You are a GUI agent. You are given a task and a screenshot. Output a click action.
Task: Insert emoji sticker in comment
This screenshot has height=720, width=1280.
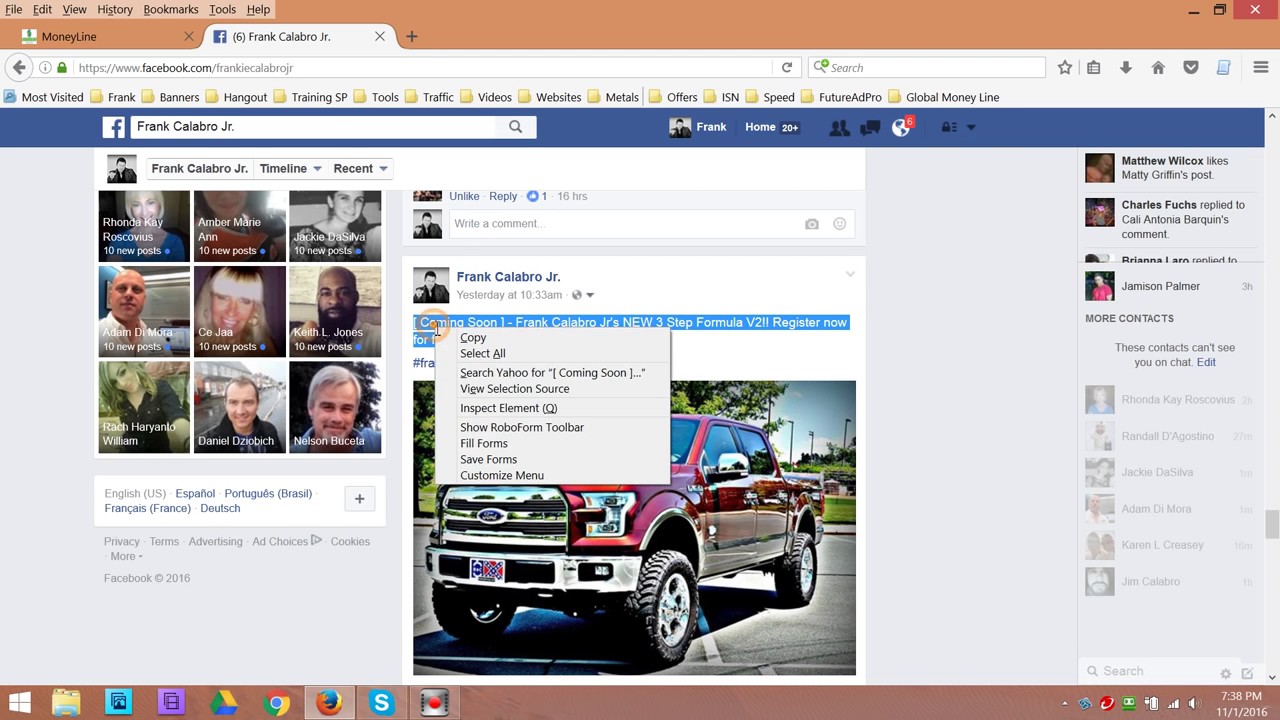[x=840, y=224]
